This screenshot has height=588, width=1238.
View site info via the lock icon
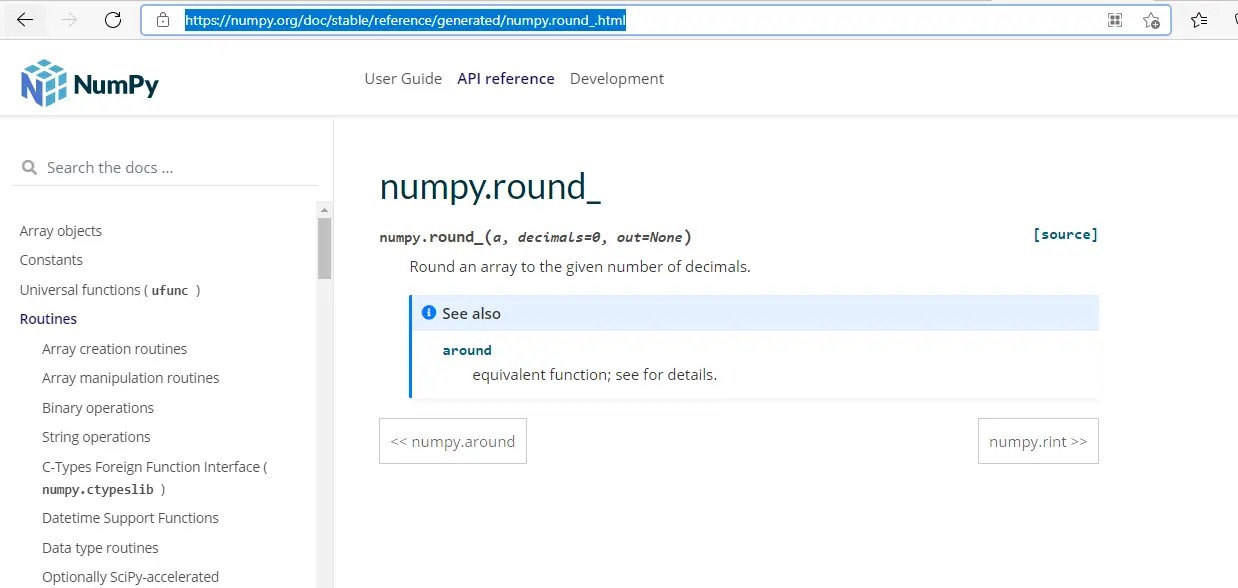point(163,20)
